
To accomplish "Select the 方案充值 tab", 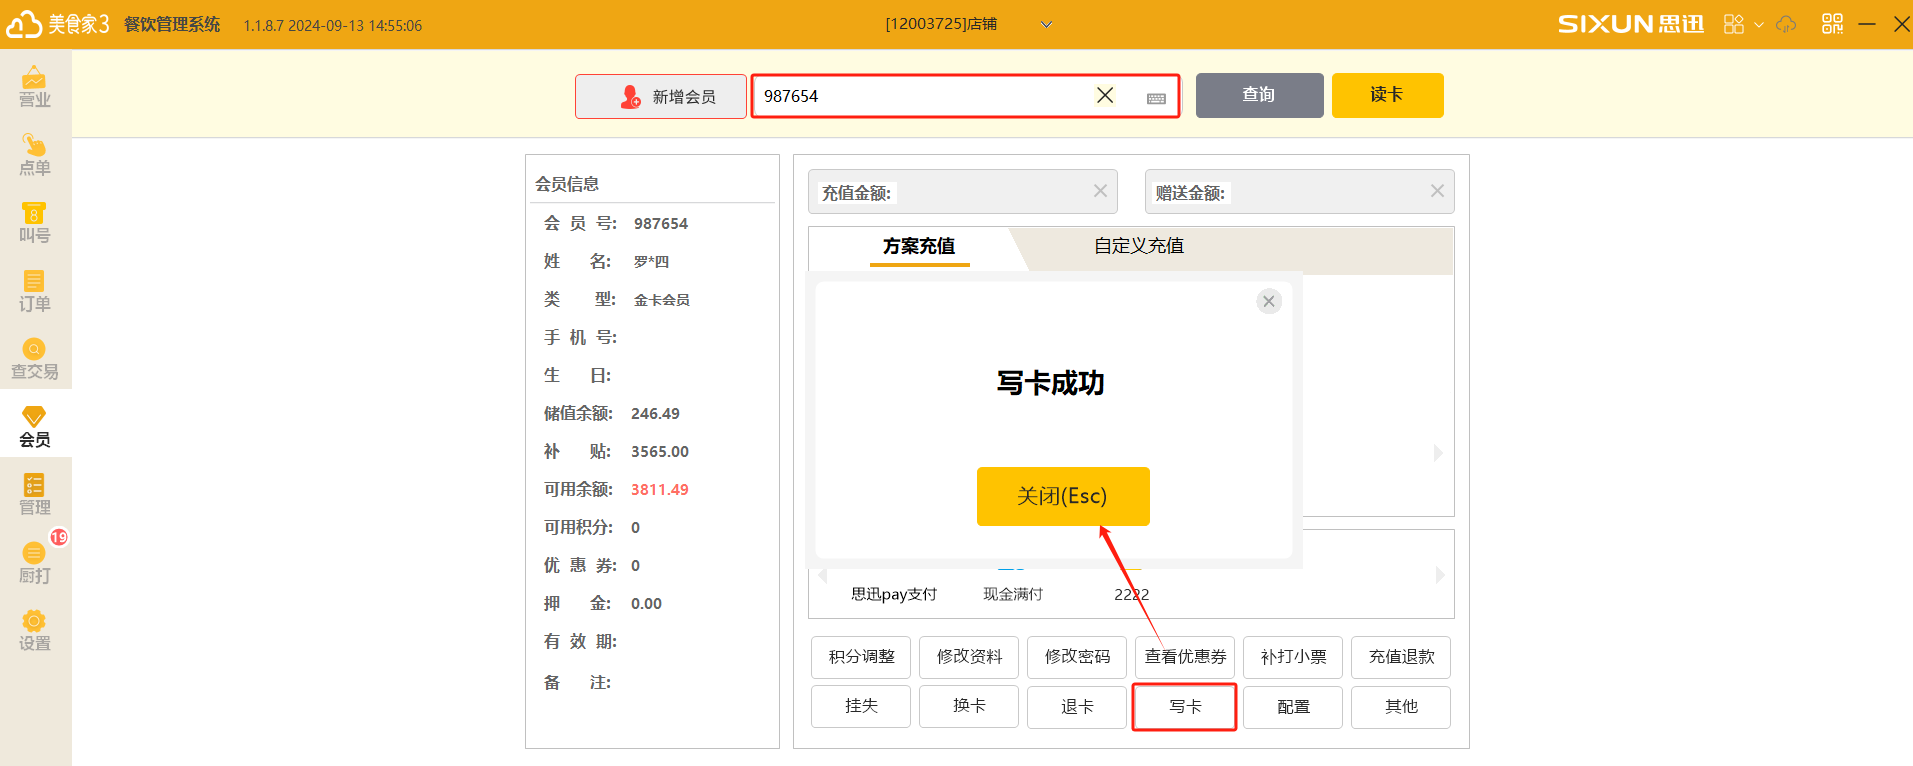I will click(x=919, y=246).
